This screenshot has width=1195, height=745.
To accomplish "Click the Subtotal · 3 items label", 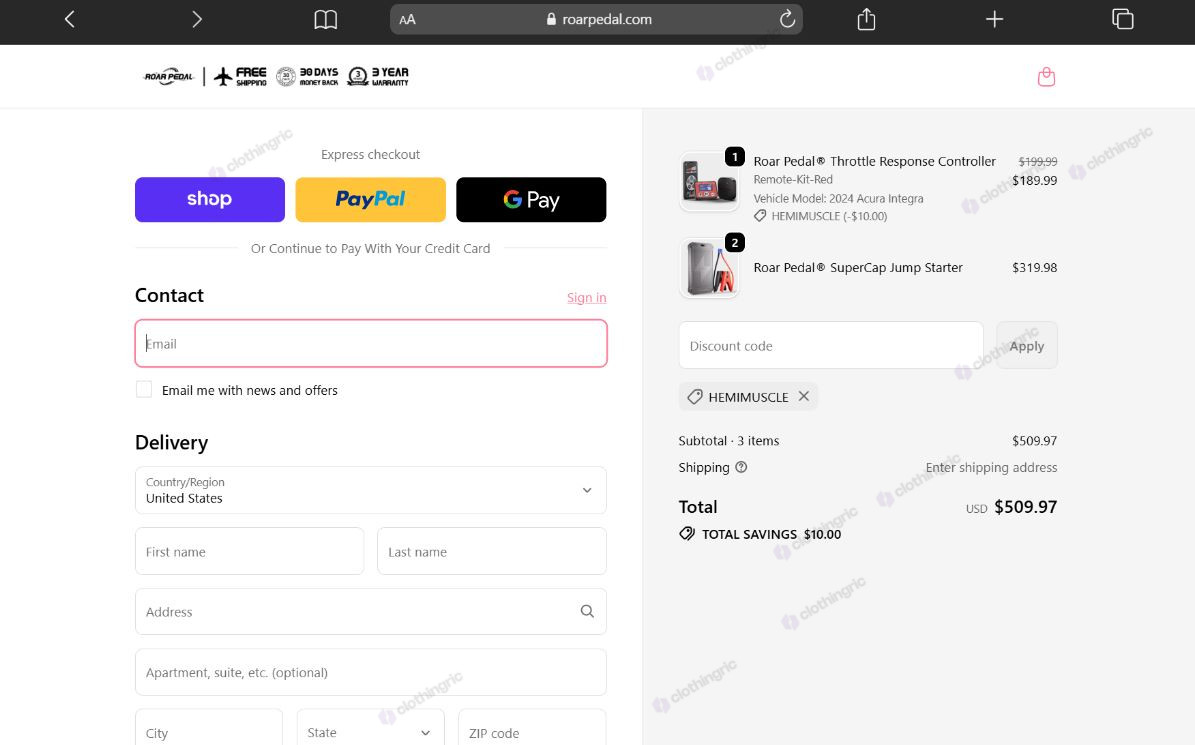I will coord(729,441).
